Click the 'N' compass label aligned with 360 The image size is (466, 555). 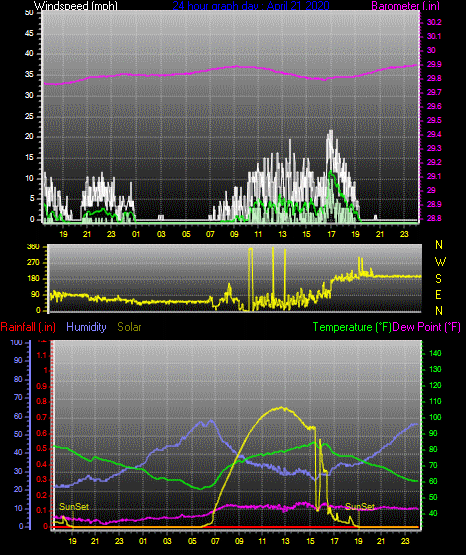tap(439, 245)
